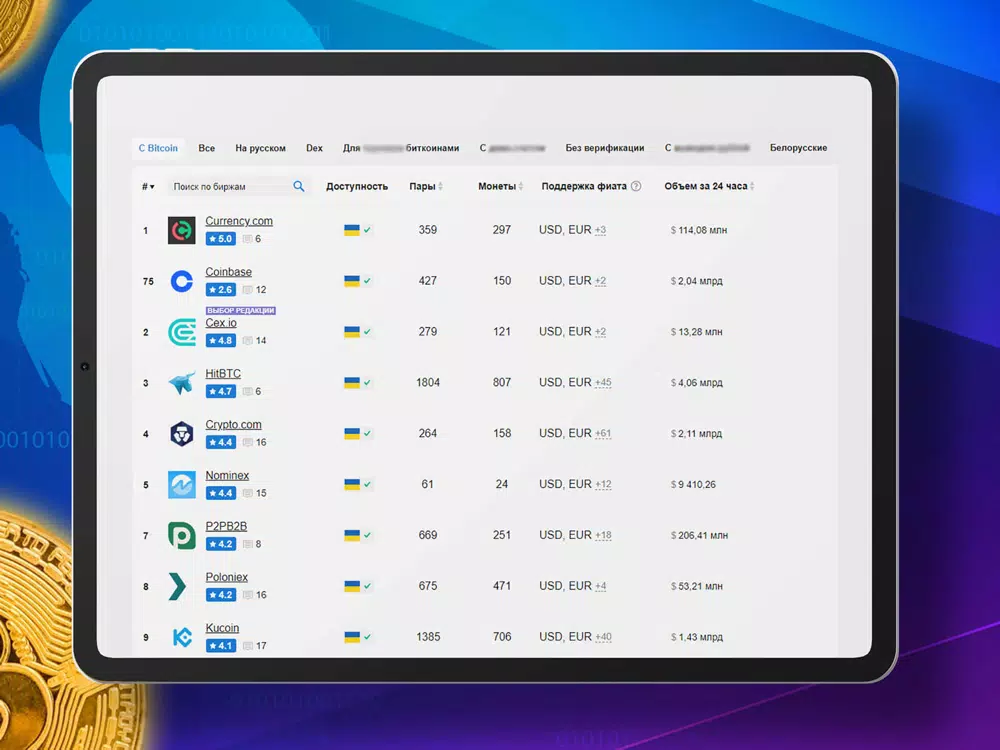1000x750 pixels.
Task: Click Poloniex coins count 471
Action: (502, 586)
